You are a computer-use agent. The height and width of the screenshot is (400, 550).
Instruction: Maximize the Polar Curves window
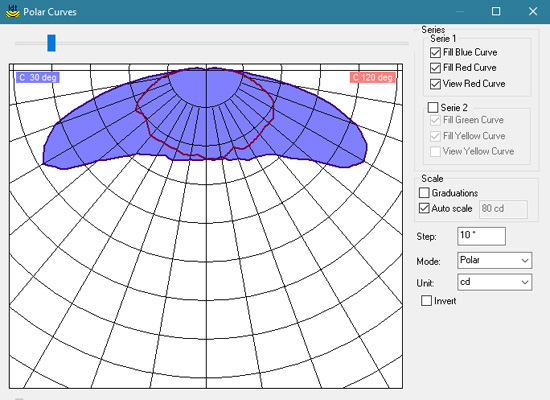pos(496,12)
